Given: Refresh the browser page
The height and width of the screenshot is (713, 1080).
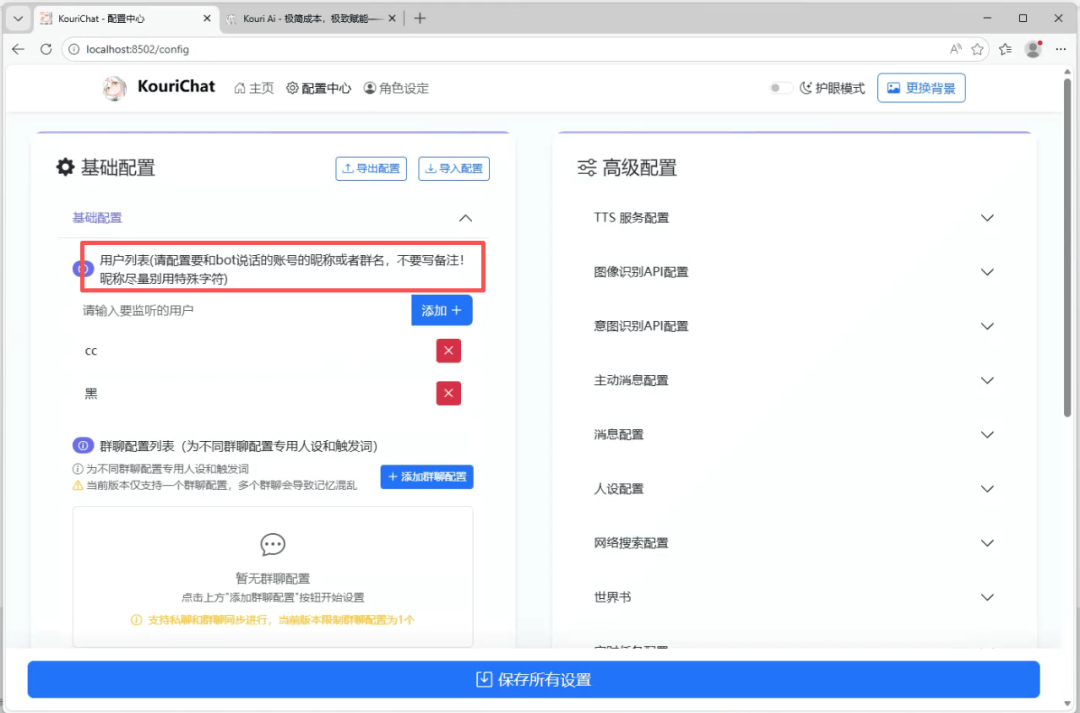Looking at the screenshot, I should [46, 49].
